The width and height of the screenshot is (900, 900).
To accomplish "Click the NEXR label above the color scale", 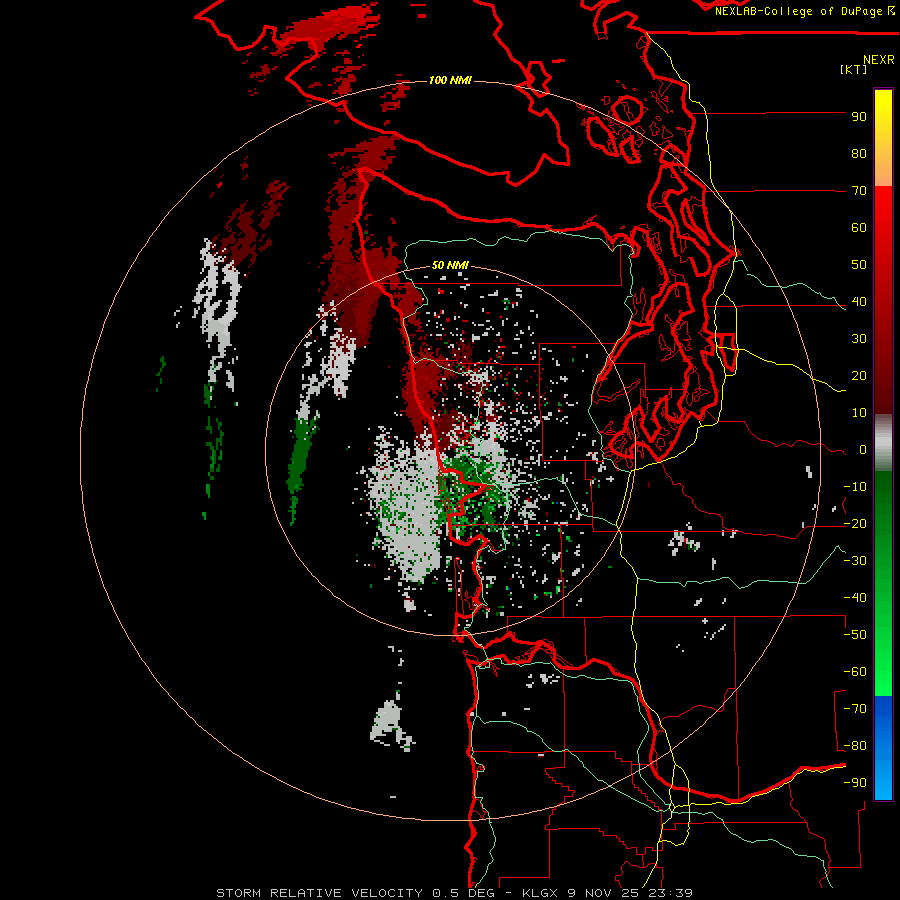I will pos(879,60).
